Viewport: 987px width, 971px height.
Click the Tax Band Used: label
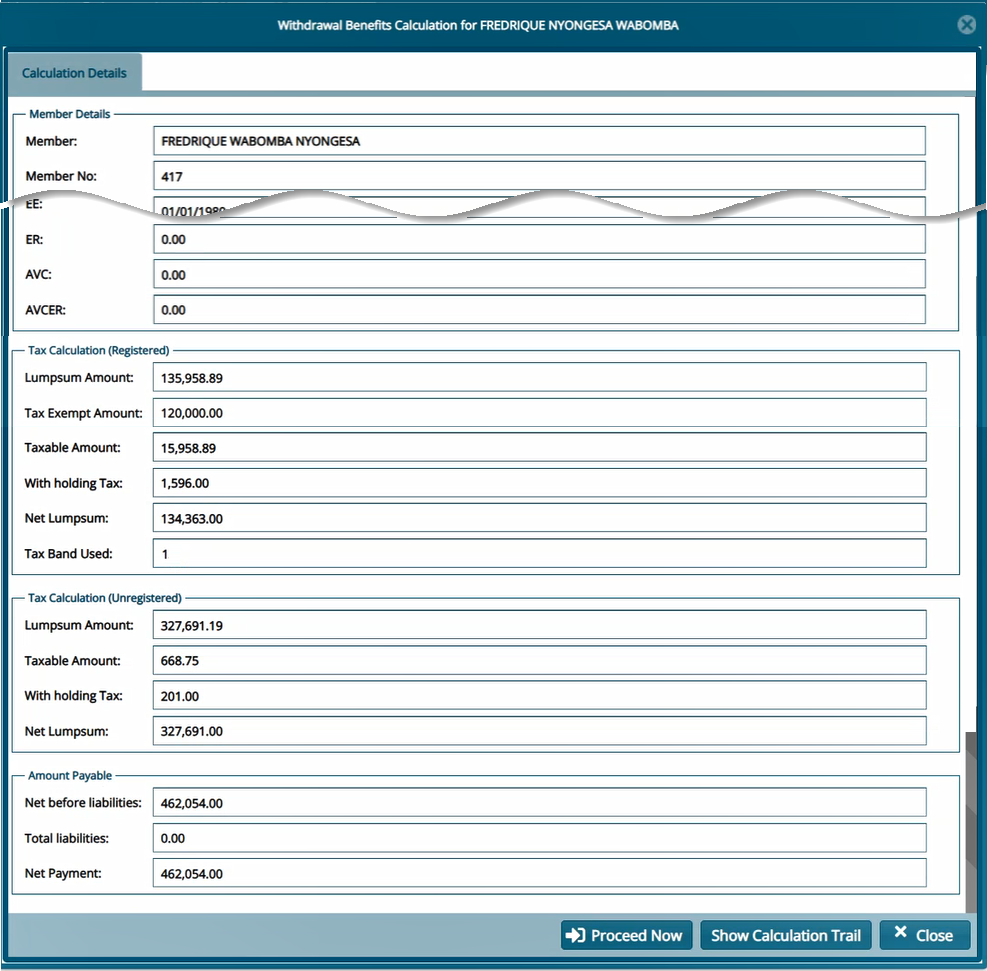pyautogui.click(x=69, y=553)
